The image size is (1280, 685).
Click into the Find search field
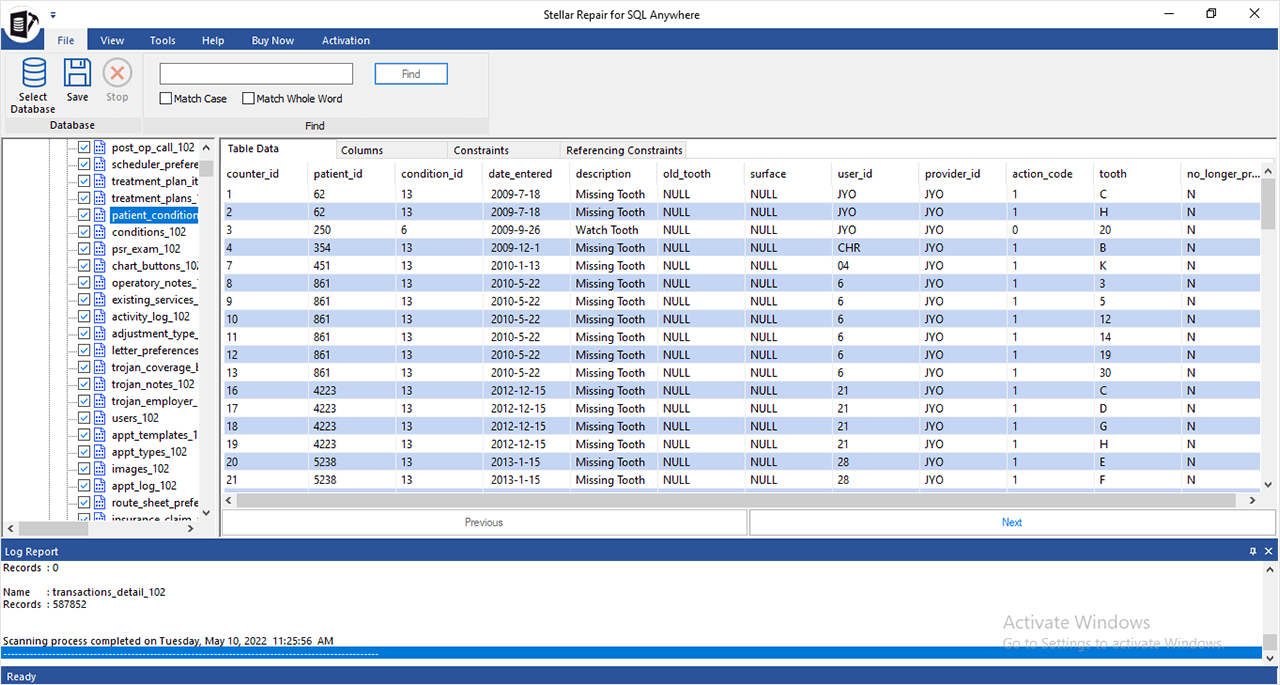pyautogui.click(x=256, y=74)
